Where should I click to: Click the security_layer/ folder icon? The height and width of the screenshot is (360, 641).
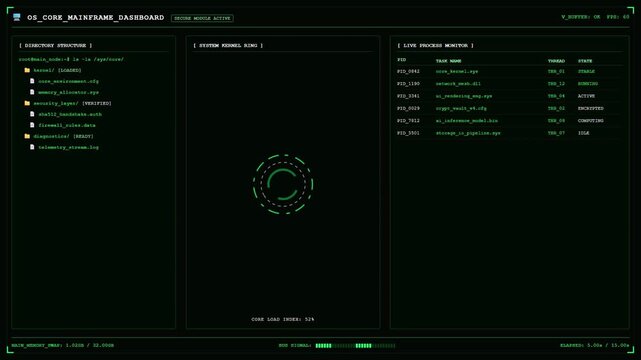(x=27, y=103)
